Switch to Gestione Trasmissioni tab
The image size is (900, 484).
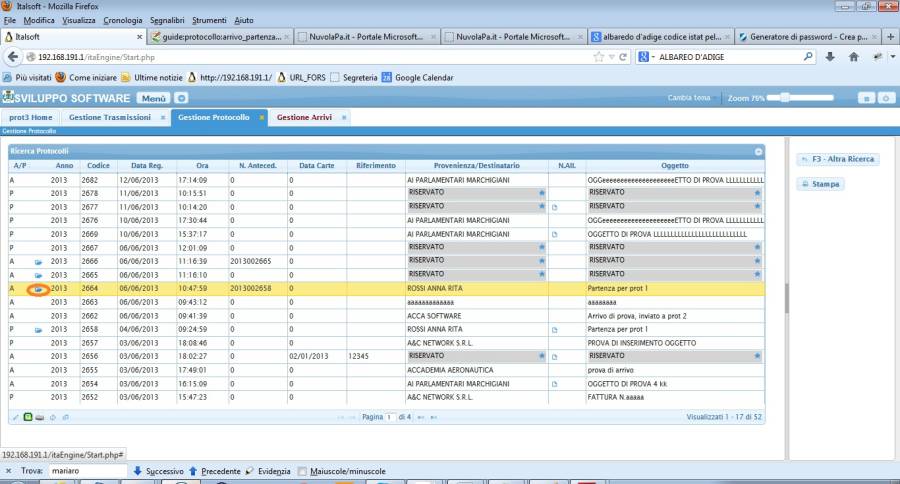[x=110, y=118]
